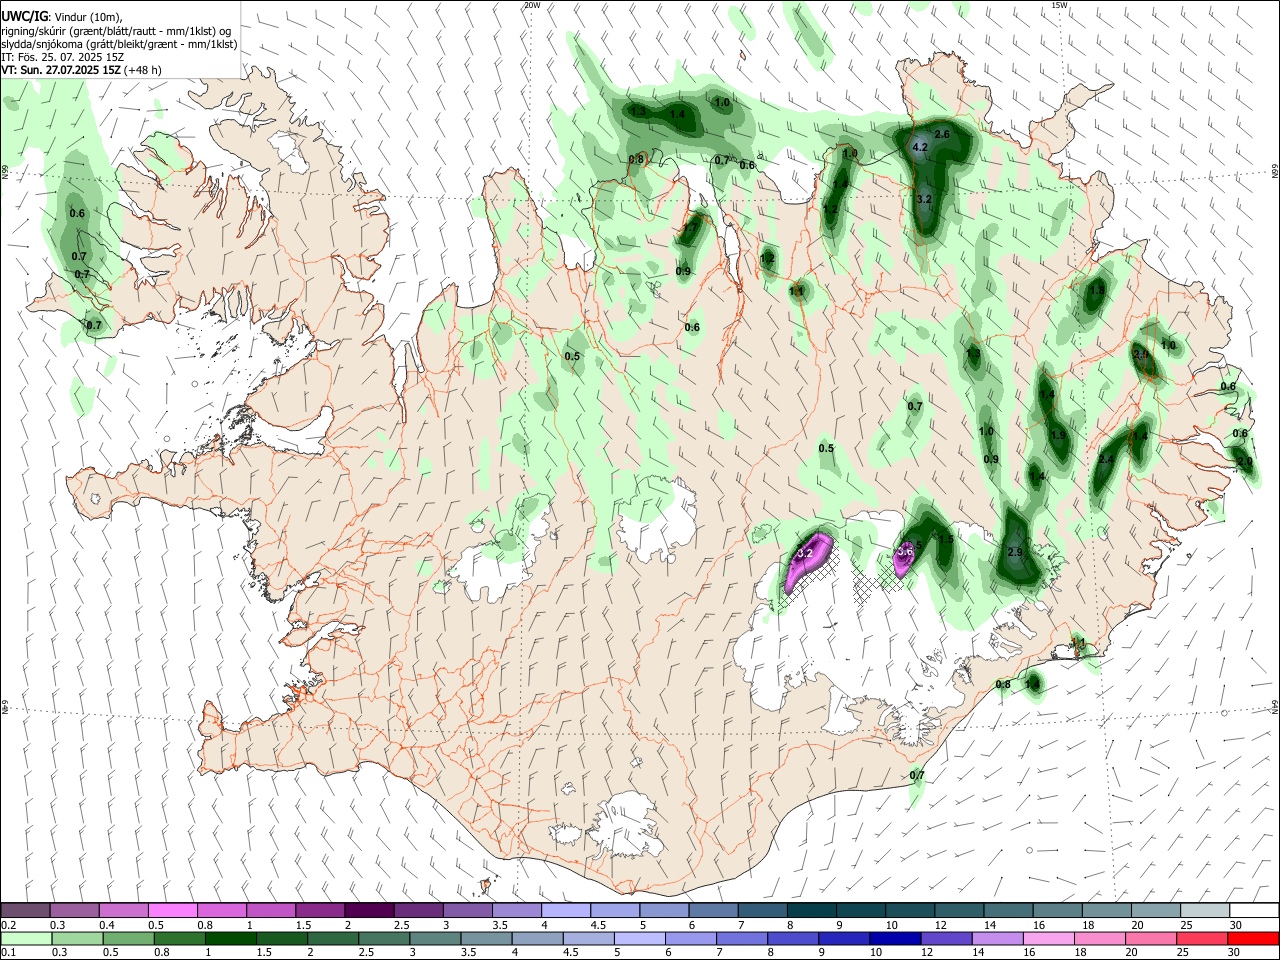Click the "rigning/skúrir (grænt/blátt/rautt" legend description line
Viewport: 1280px width, 960px height.
tap(116, 31)
